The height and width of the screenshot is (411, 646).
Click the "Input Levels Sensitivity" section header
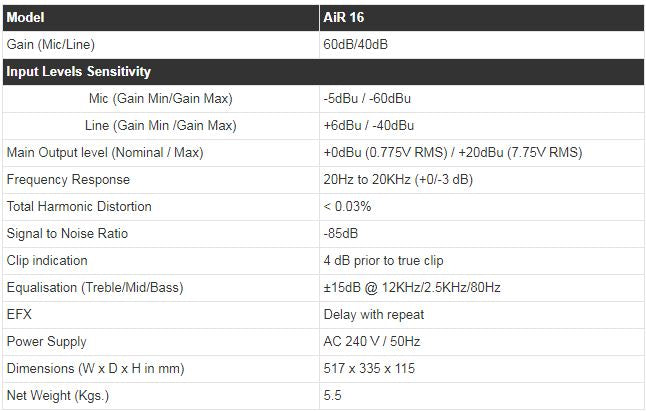(79, 72)
